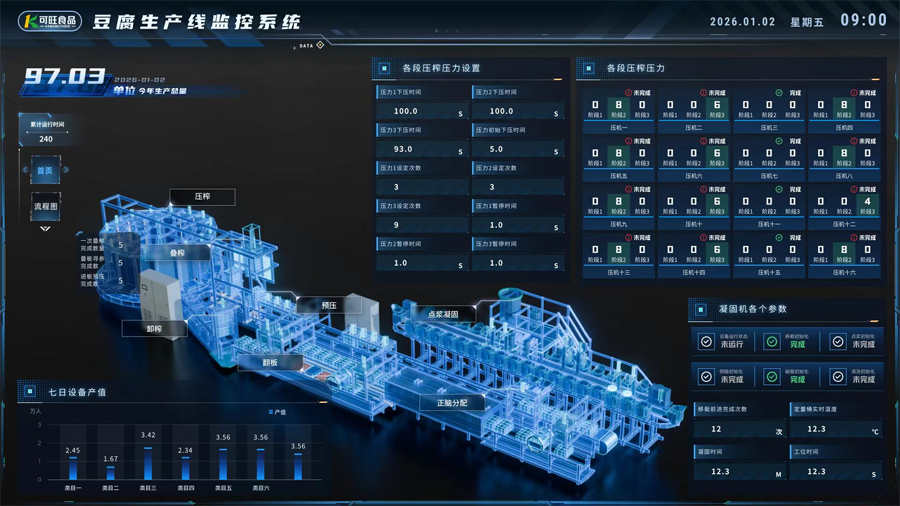900x506 pixels.
Task: Click the panel icon beside 各段压榨压力 title
Action: 588,68
